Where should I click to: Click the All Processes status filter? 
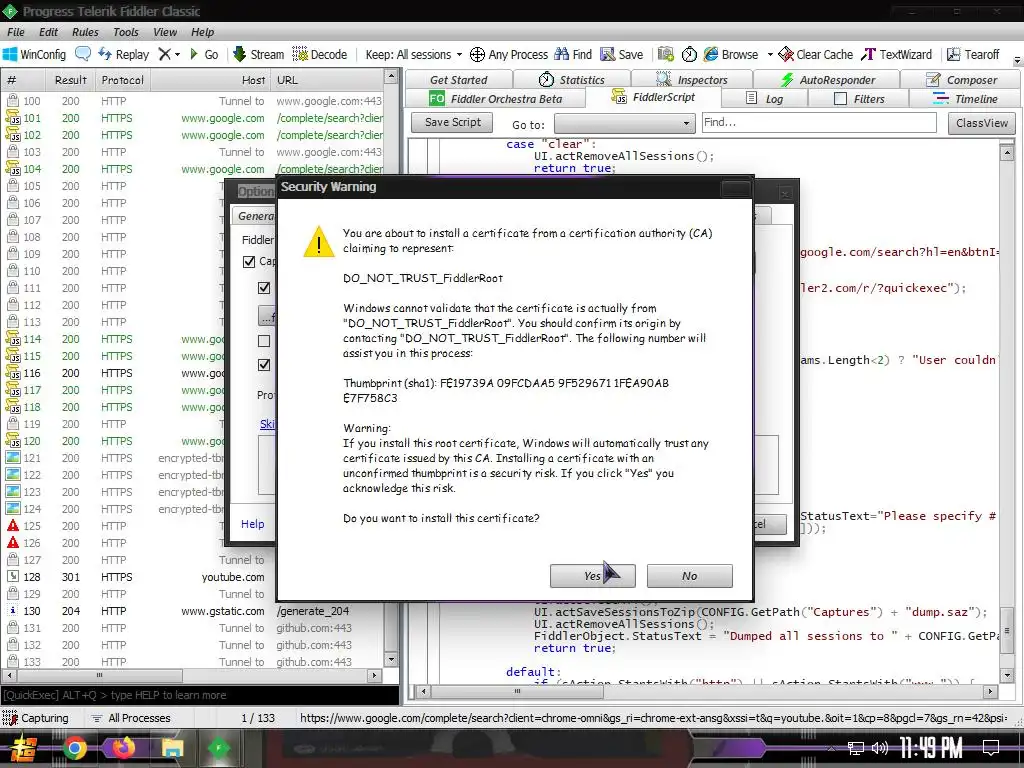pos(131,718)
